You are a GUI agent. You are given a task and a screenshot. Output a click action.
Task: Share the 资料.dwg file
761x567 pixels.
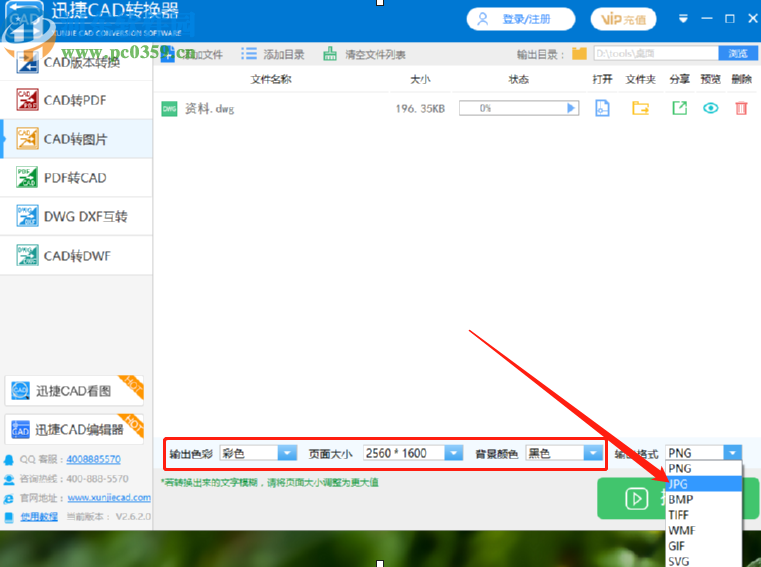click(x=679, y=108)
